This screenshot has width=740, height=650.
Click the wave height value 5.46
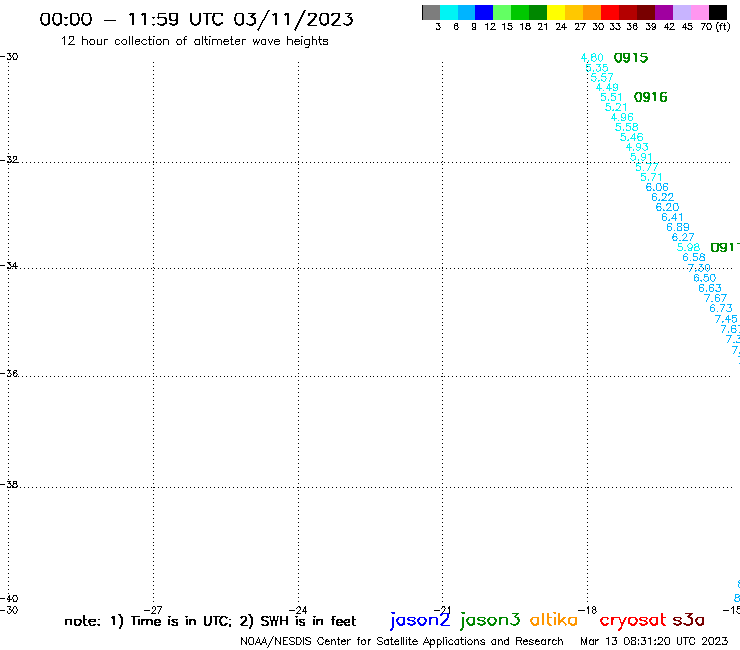pyautogui.click(x=631, y=137)
